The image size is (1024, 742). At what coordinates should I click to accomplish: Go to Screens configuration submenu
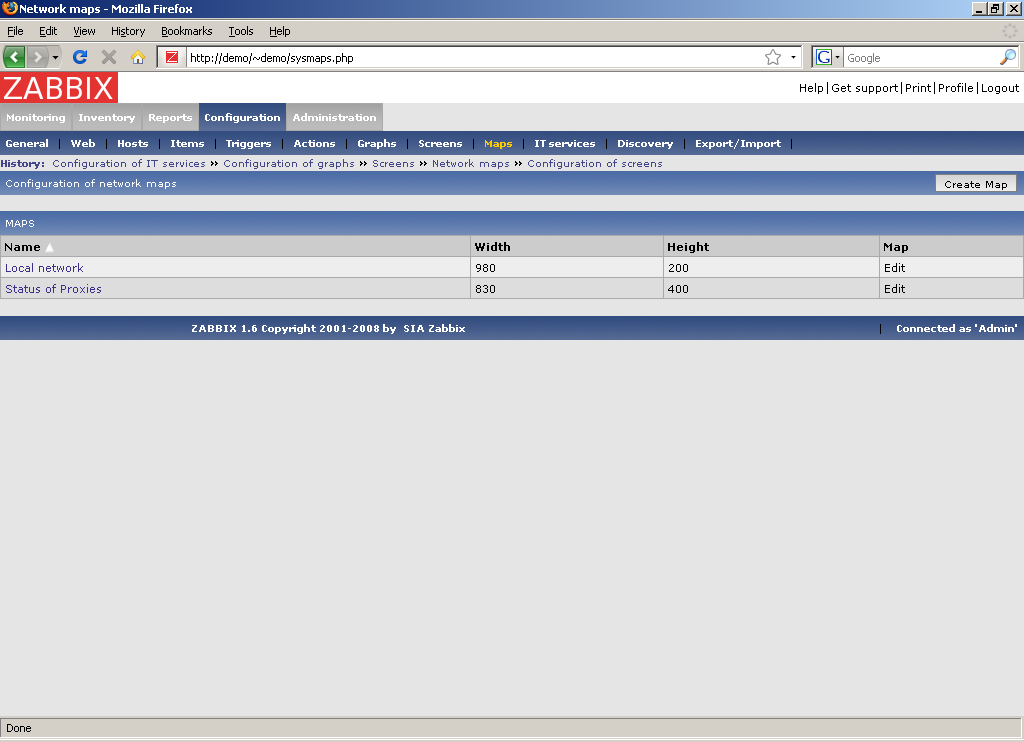[440, 144]
